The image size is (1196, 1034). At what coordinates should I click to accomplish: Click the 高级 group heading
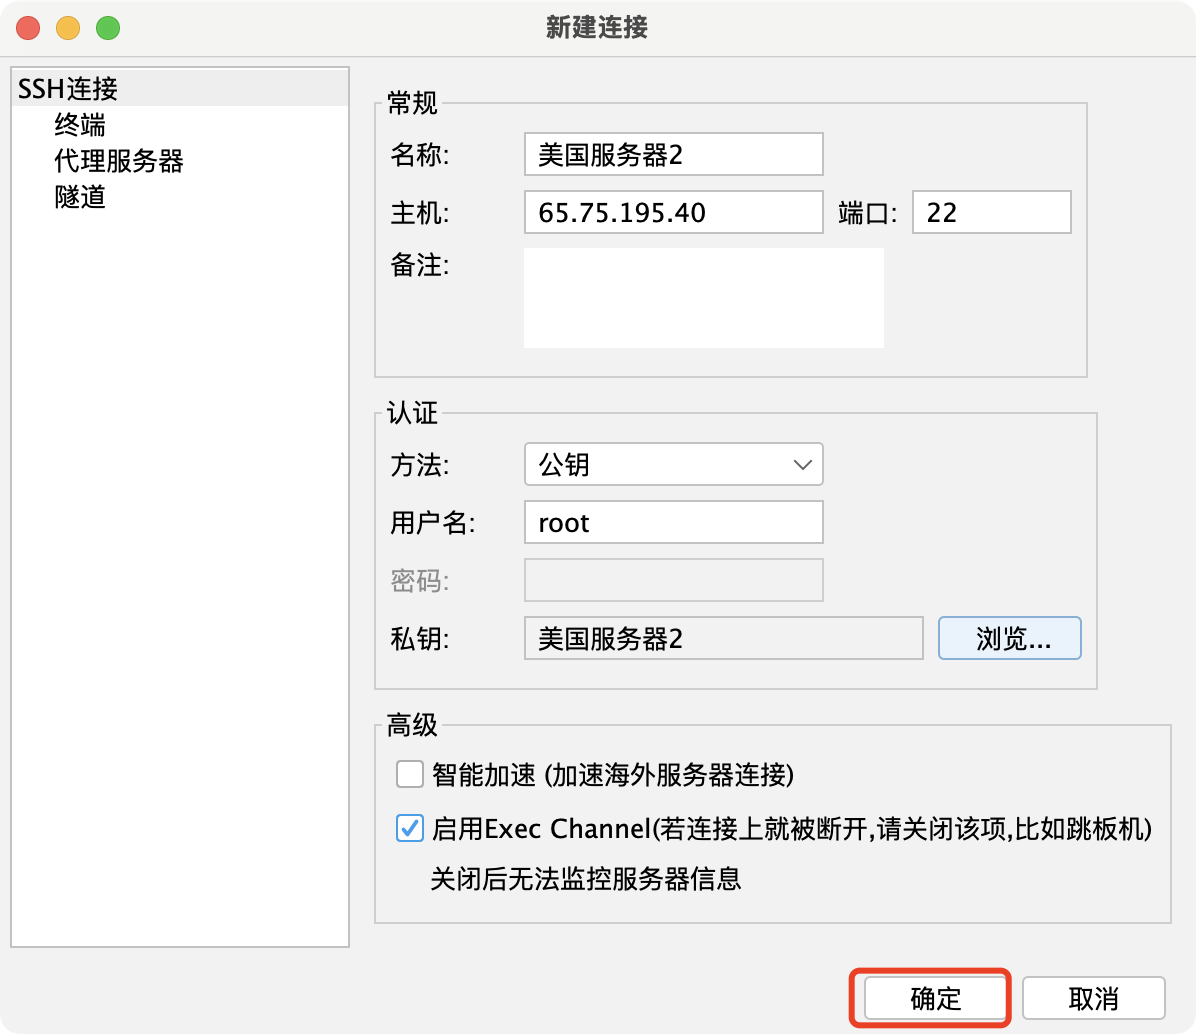pos(412,725)
